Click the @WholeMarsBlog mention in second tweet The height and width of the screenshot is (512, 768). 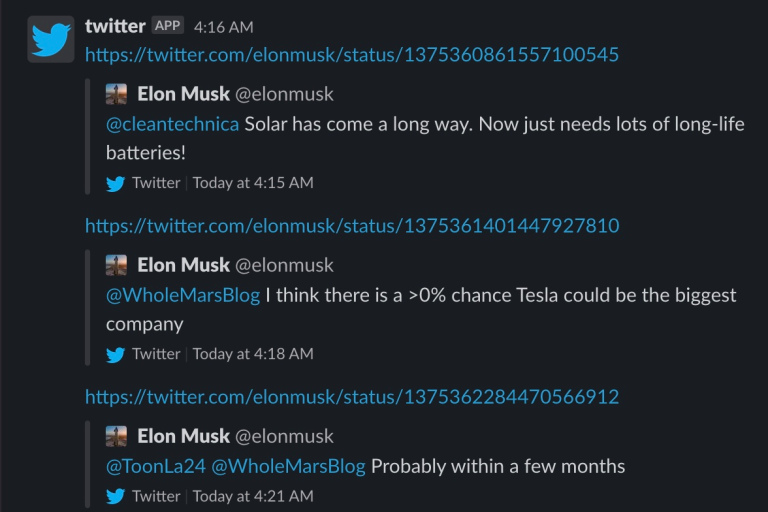pos(183,295)
